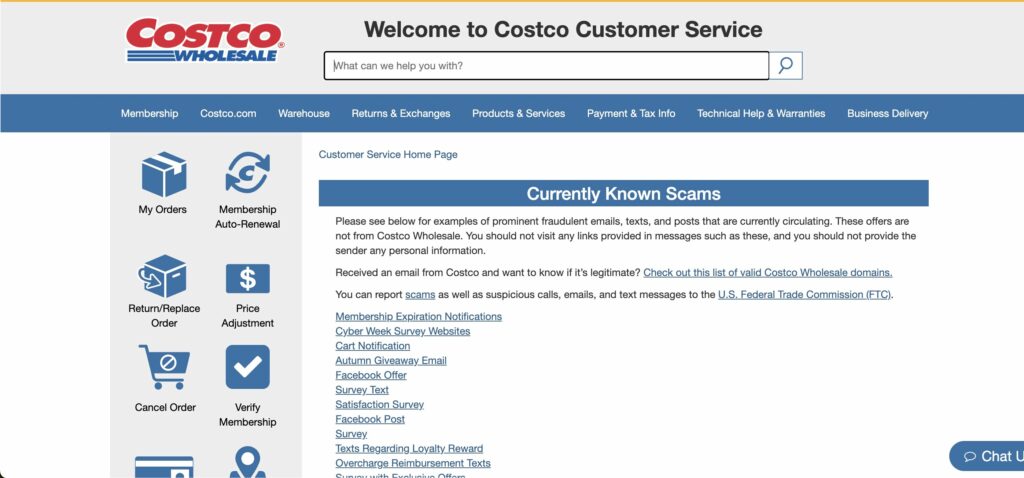Open the Chat bubble button
The width and height of the screenshot is (1024, 478).
(x=987, y=456)
